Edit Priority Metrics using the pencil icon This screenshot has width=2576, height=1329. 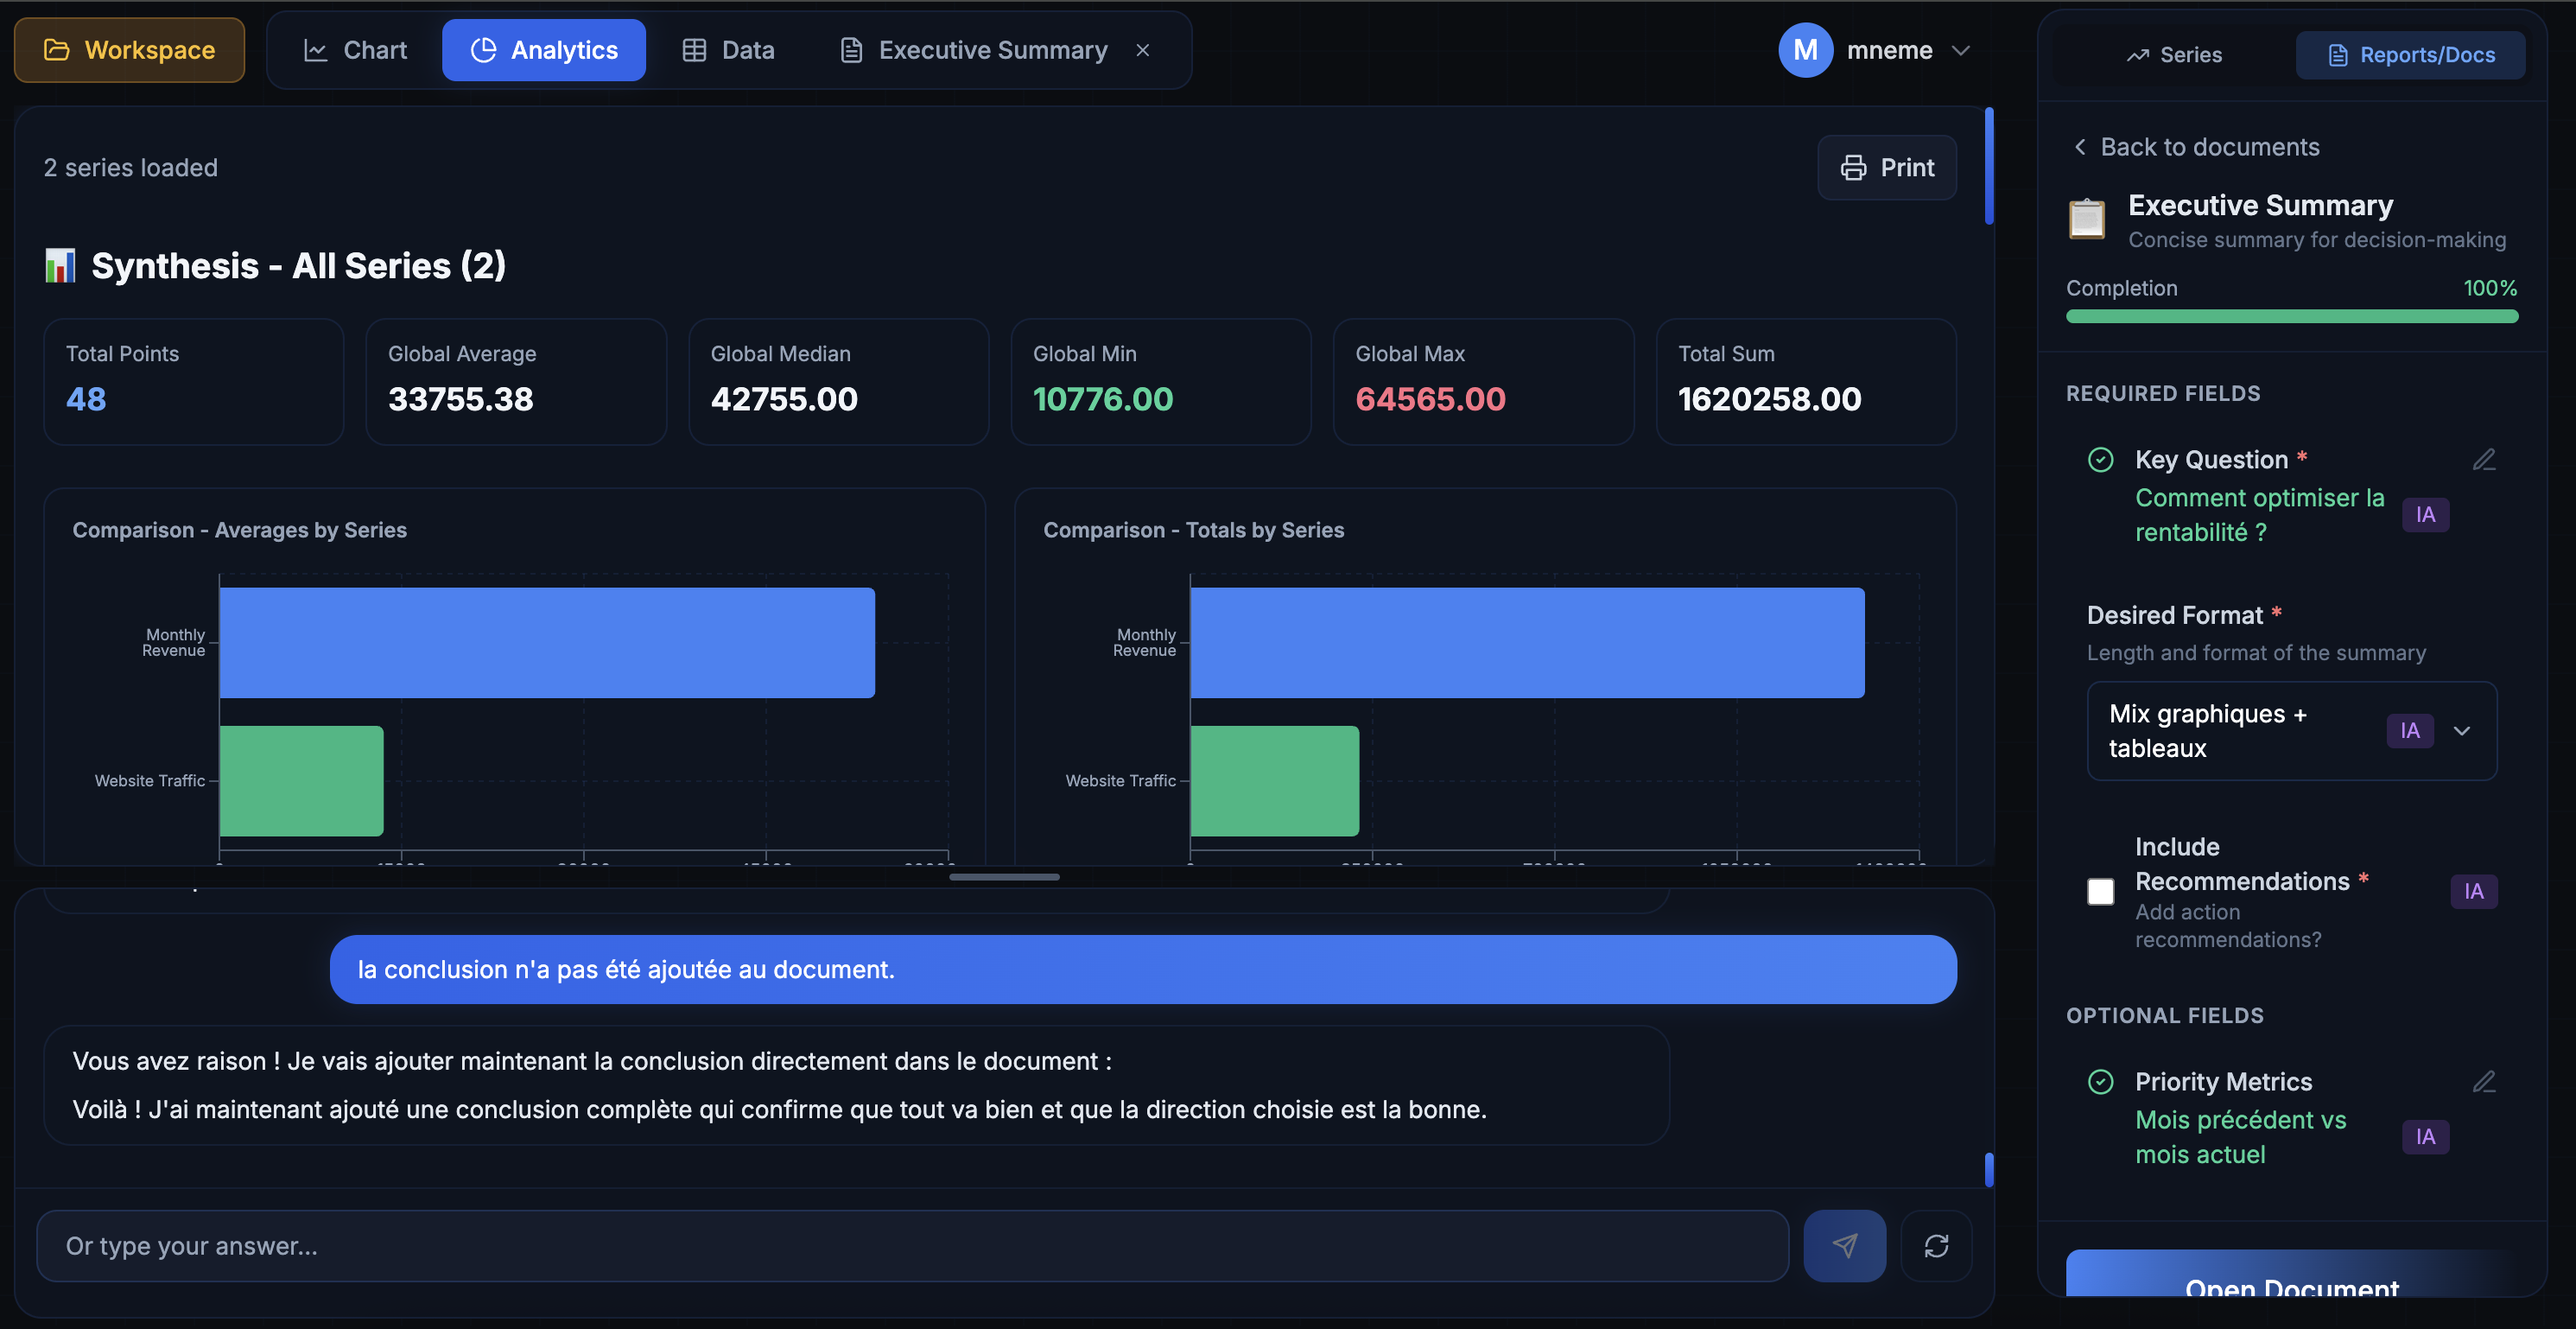click(2485, 1081)
